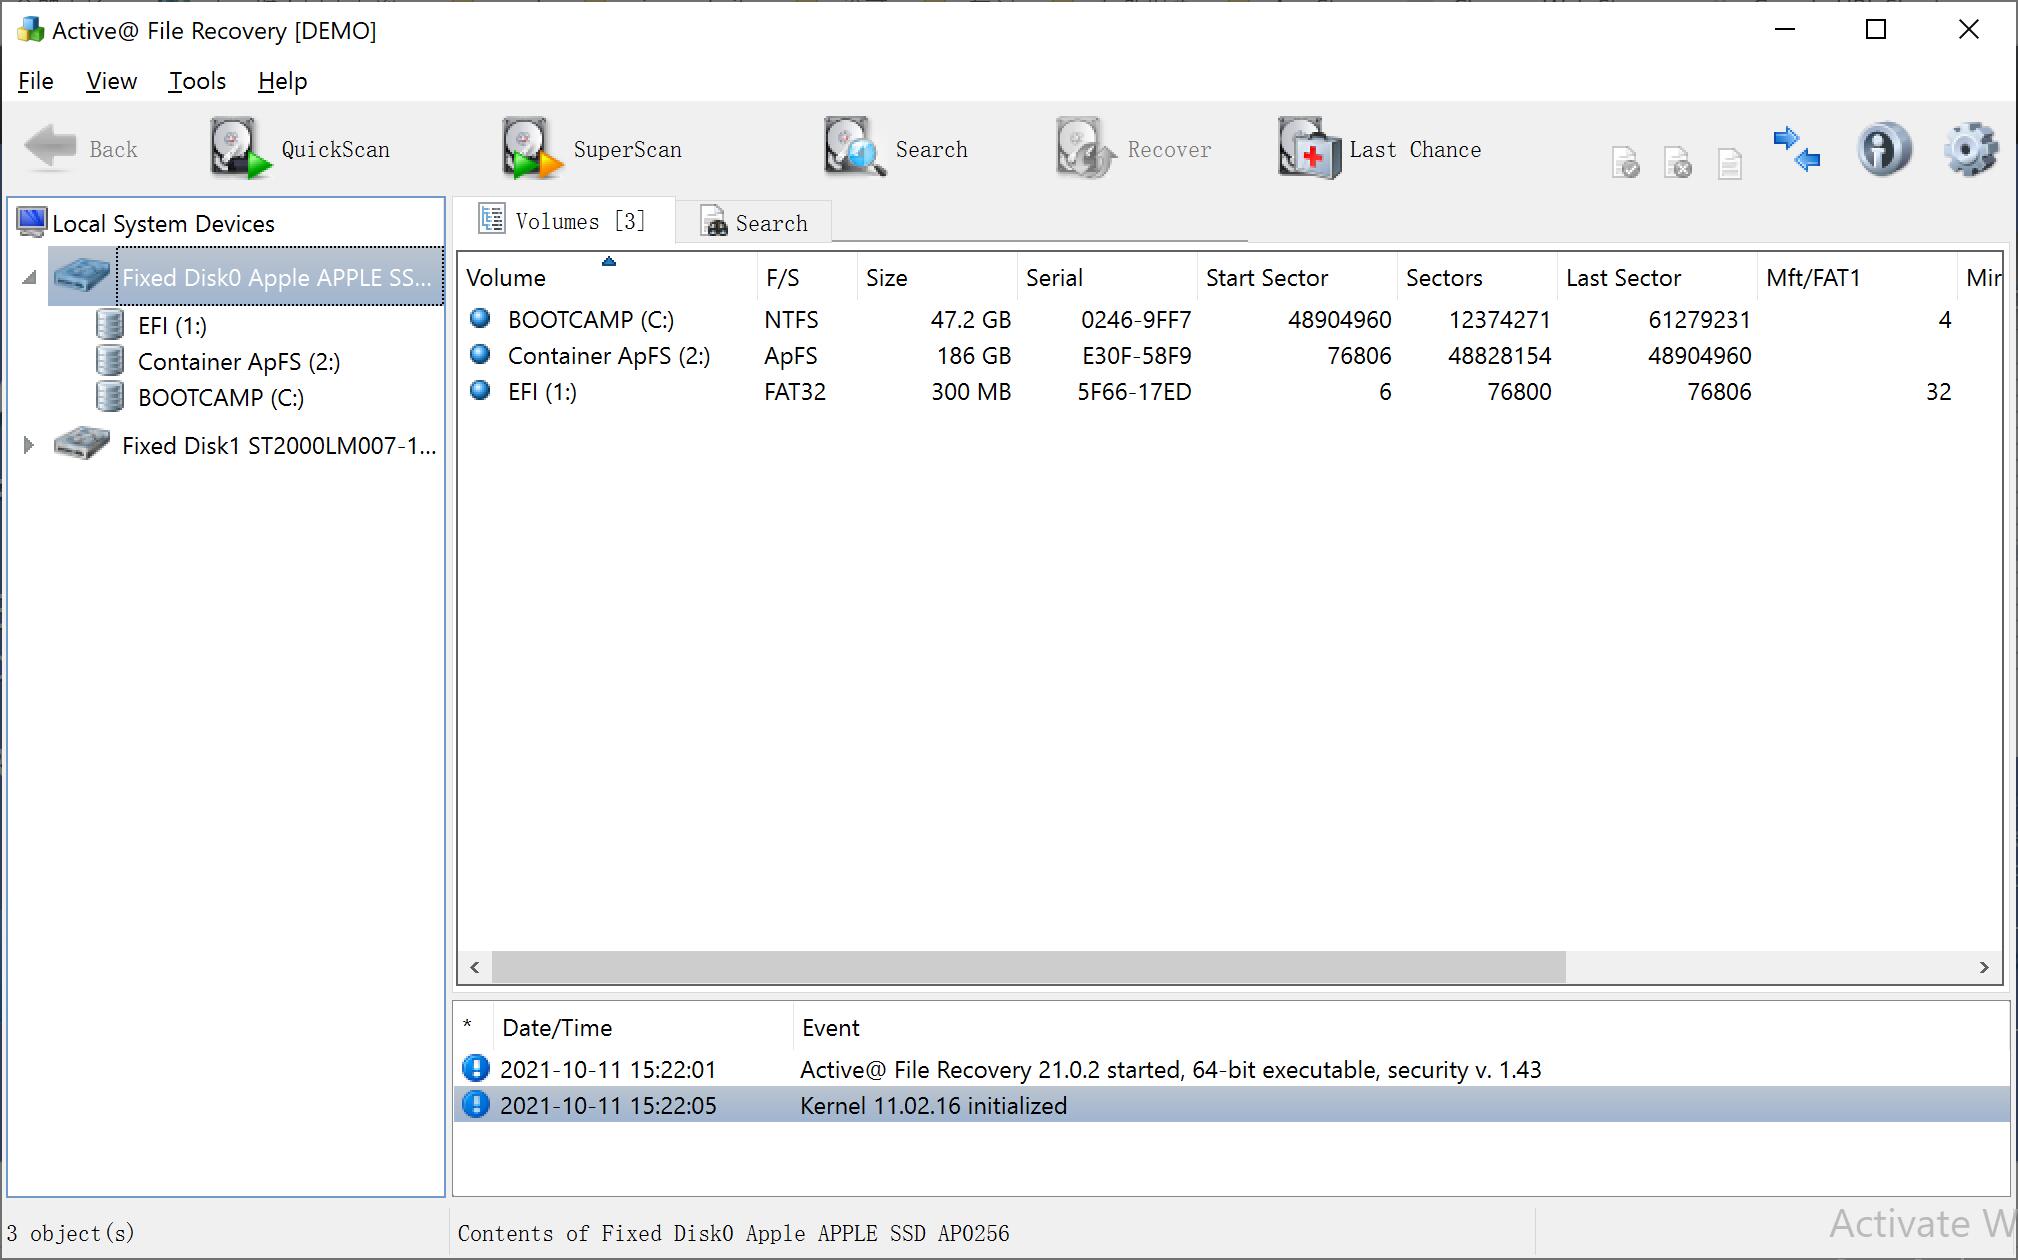2018x1260 pixels.
Task: Select the Kernel initialized log entry
Action: (933, 1105)
